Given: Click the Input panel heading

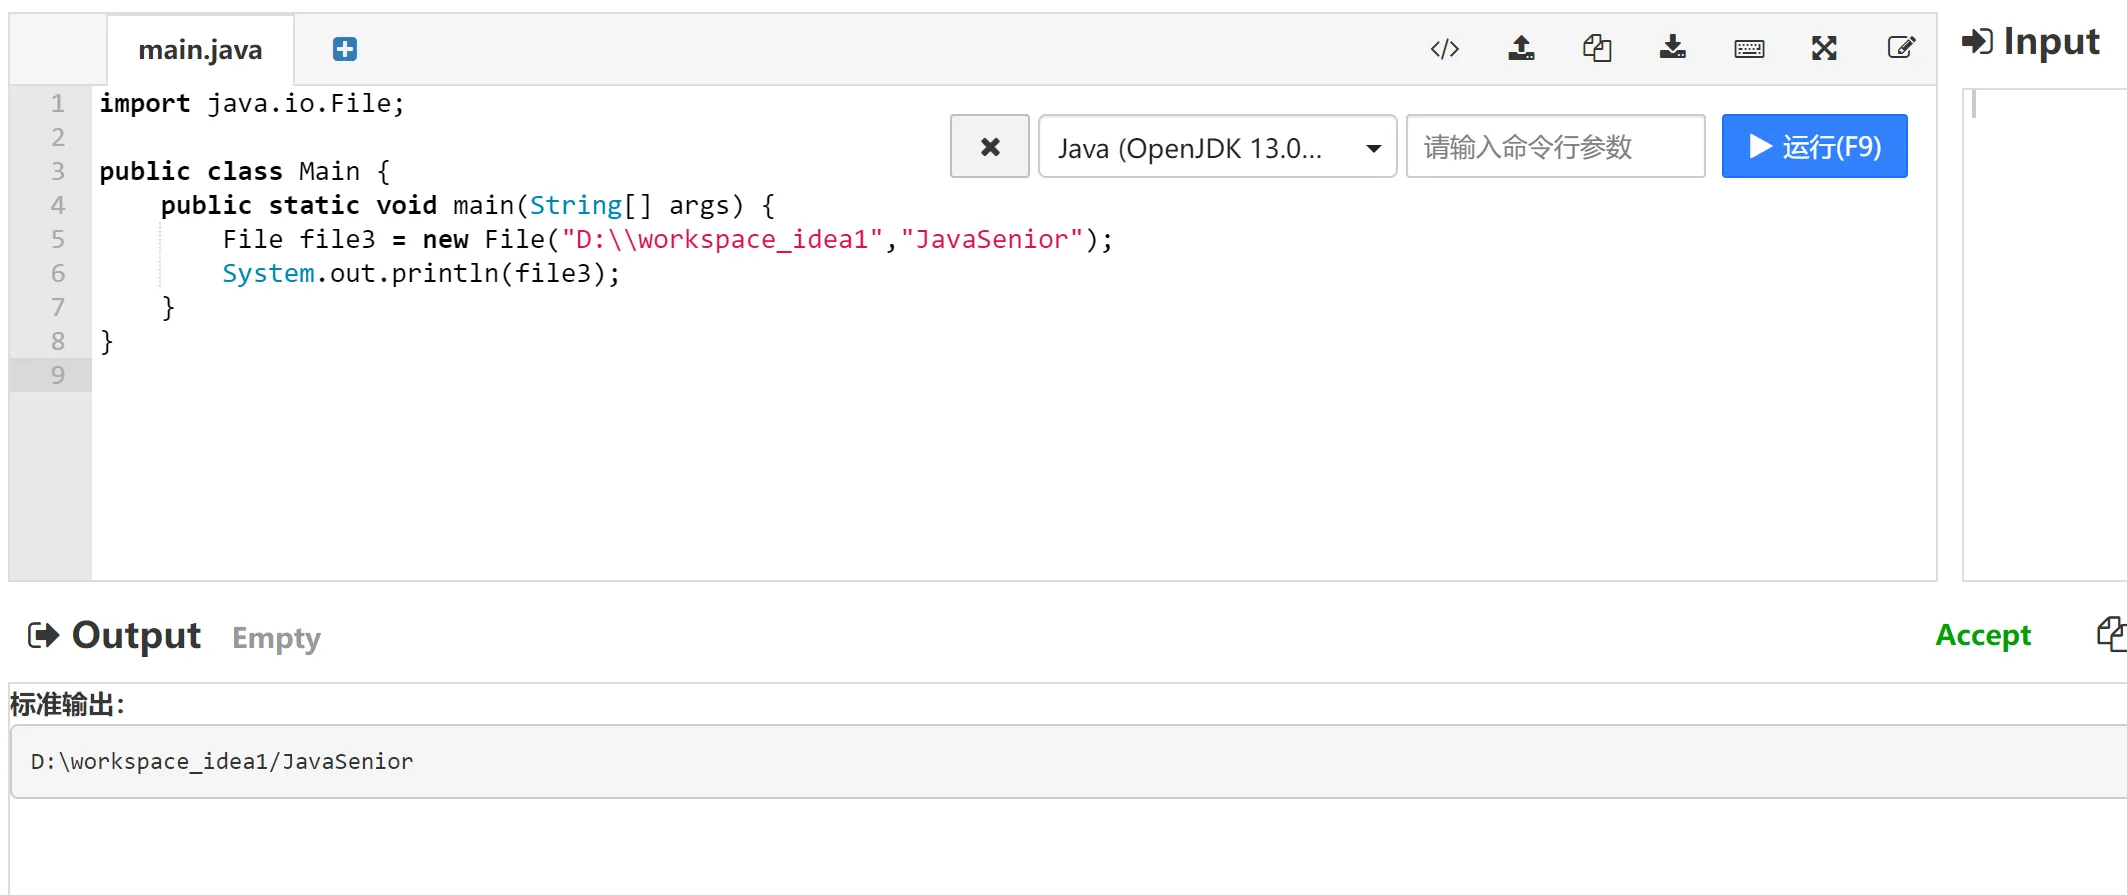Looking at the screenshot, I should (x=2050, y=42).
